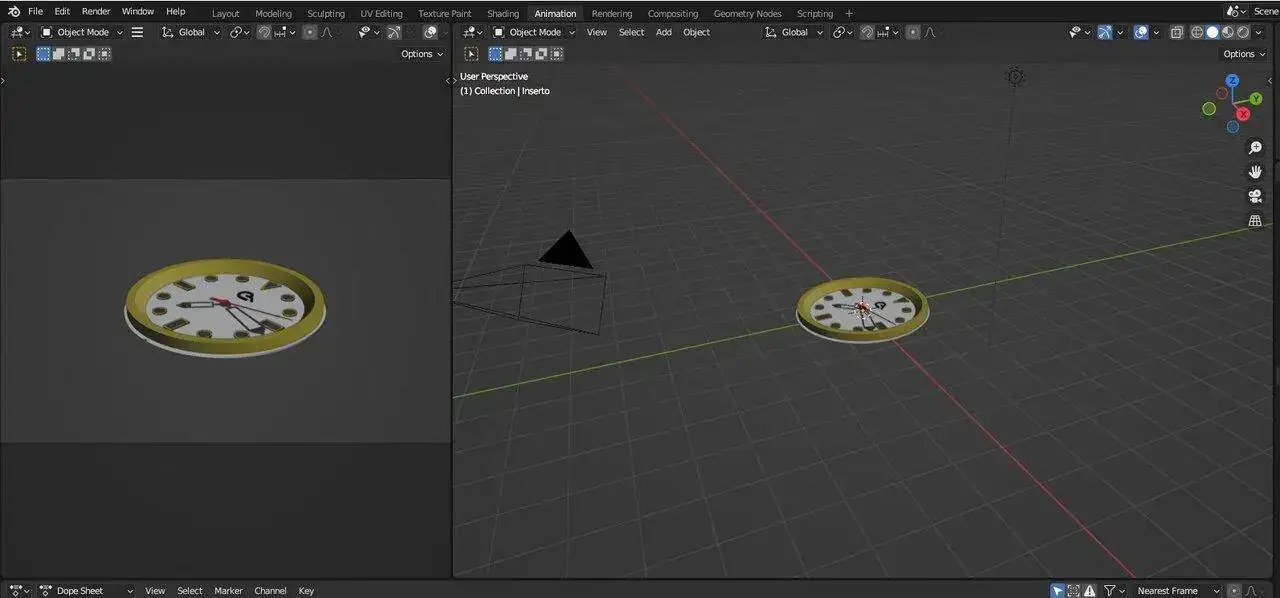
Task: Toggle snapping magnet in right viewport header
Action: 867,32
